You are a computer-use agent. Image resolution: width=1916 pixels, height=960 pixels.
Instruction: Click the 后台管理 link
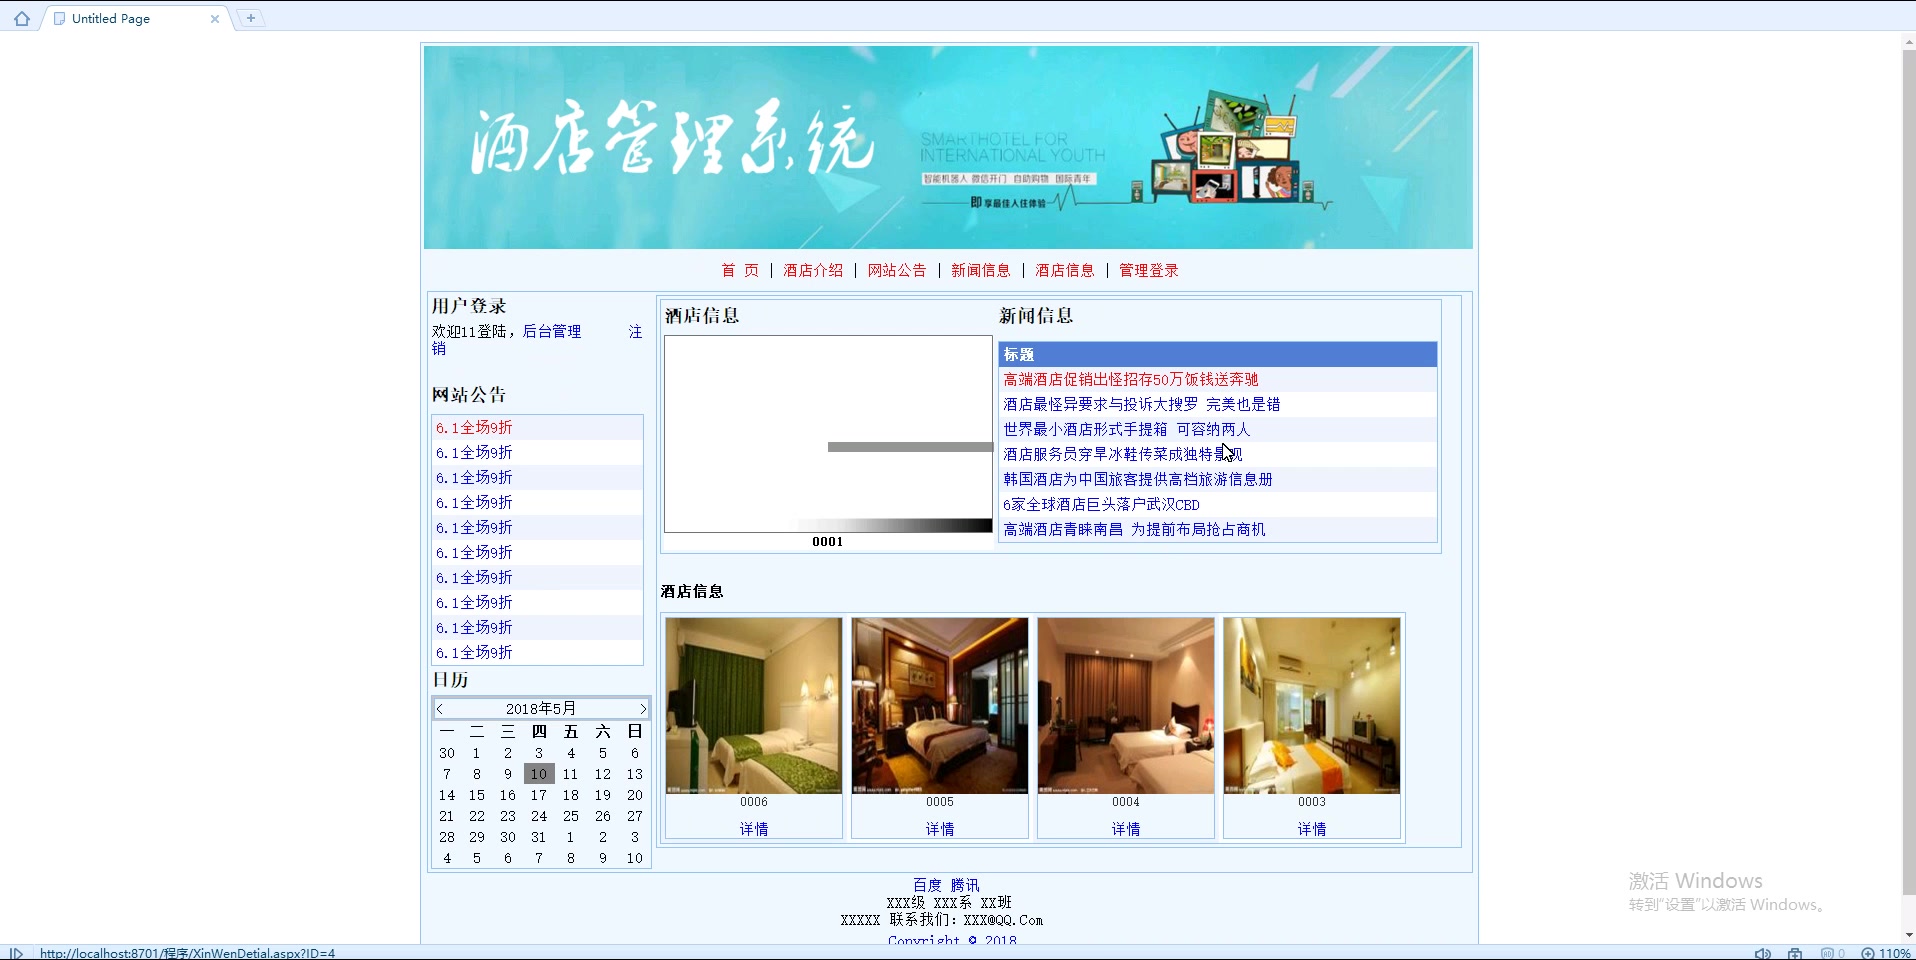(552, 331)
